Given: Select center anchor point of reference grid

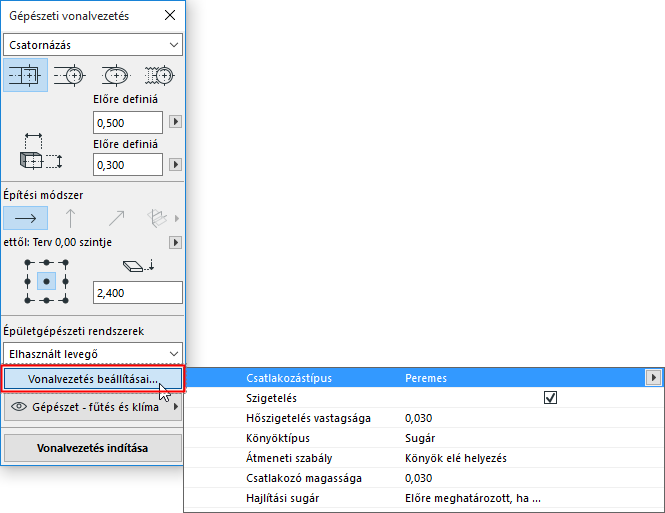Looking at the screenshot, I should pyautogui.click(x=46, y=282).
